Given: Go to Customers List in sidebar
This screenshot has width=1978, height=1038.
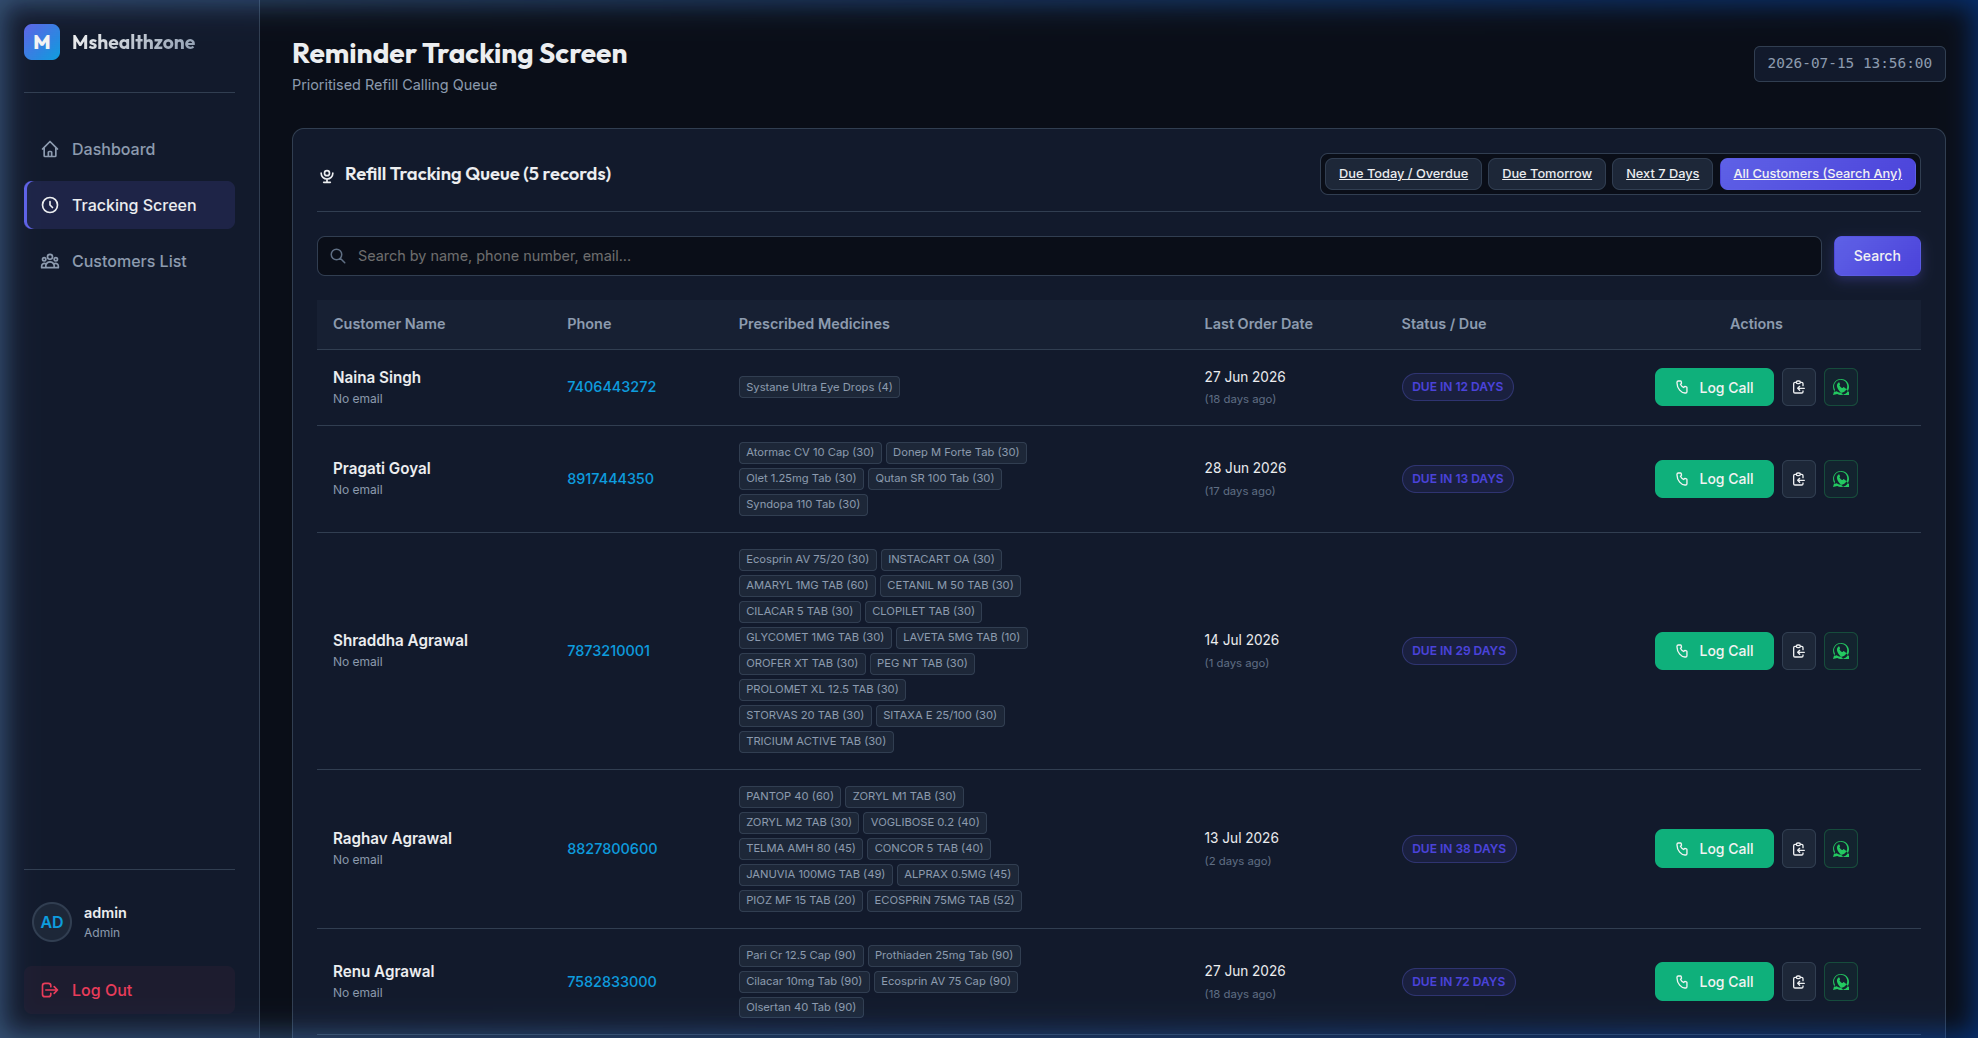Looking at the screenshot, I should click(x=129, y=261).
